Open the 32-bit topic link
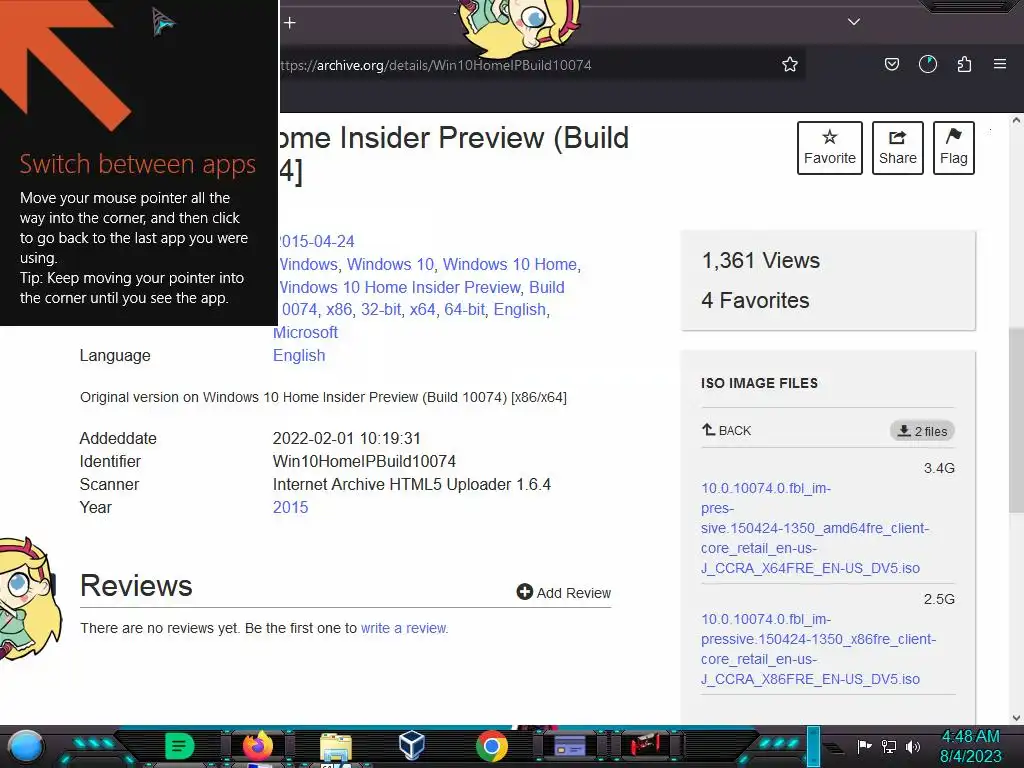 (x=381, y=310)
